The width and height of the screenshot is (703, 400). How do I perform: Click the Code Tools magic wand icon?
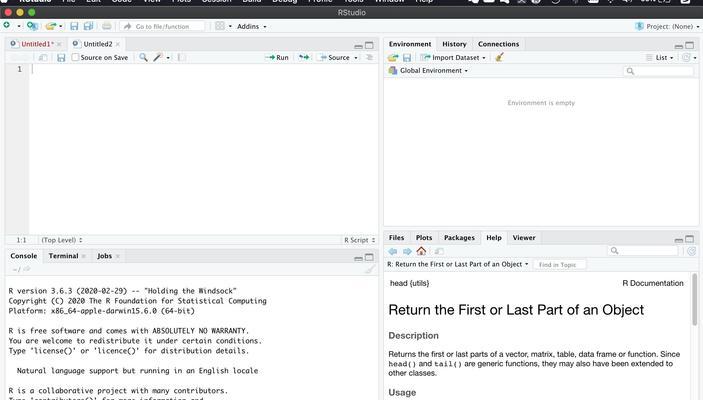pos(158,57)
